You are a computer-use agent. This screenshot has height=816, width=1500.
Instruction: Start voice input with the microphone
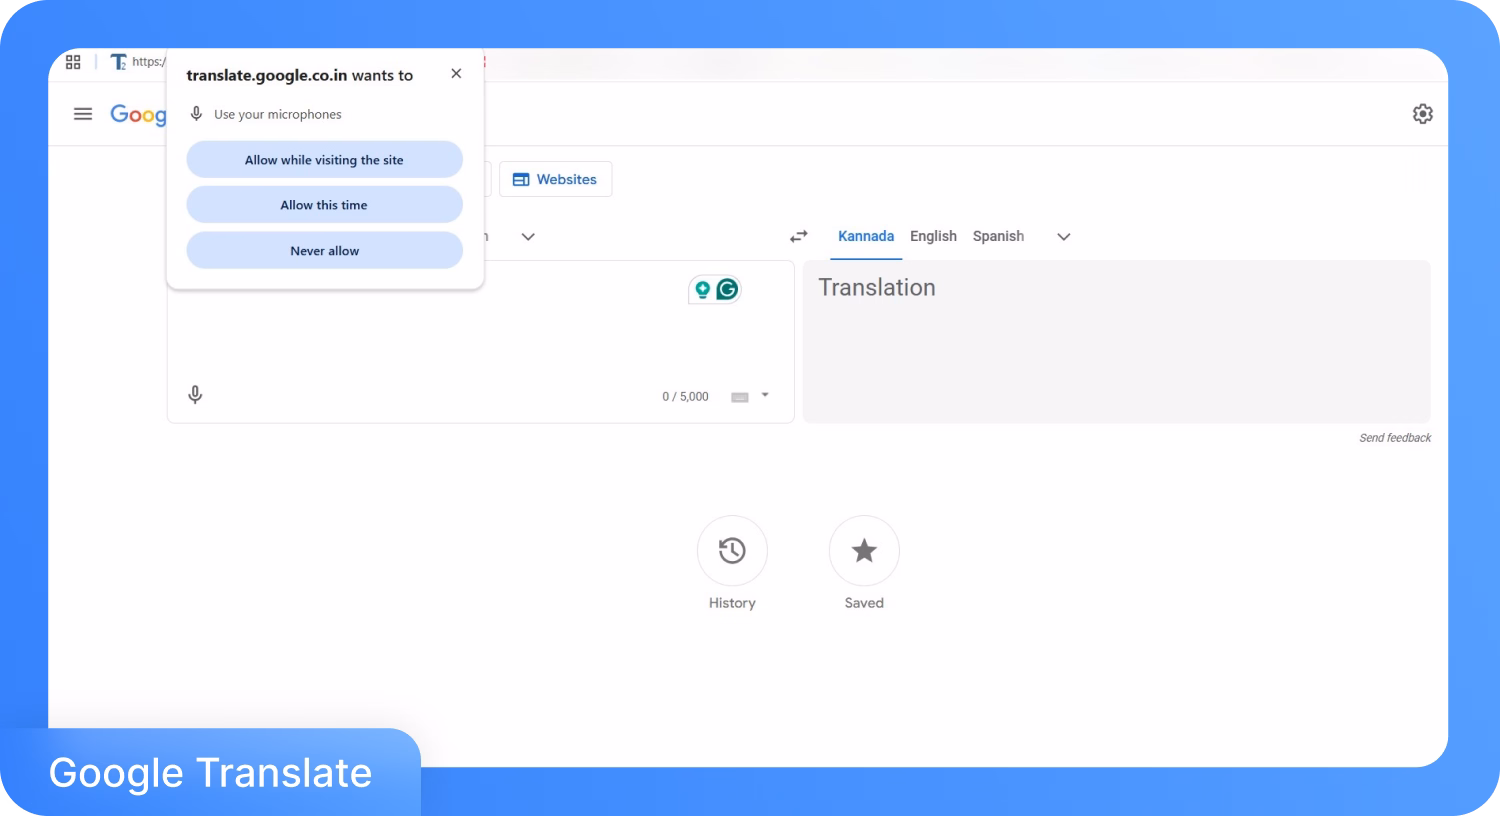pyautogui.click(x=195, y=395)
